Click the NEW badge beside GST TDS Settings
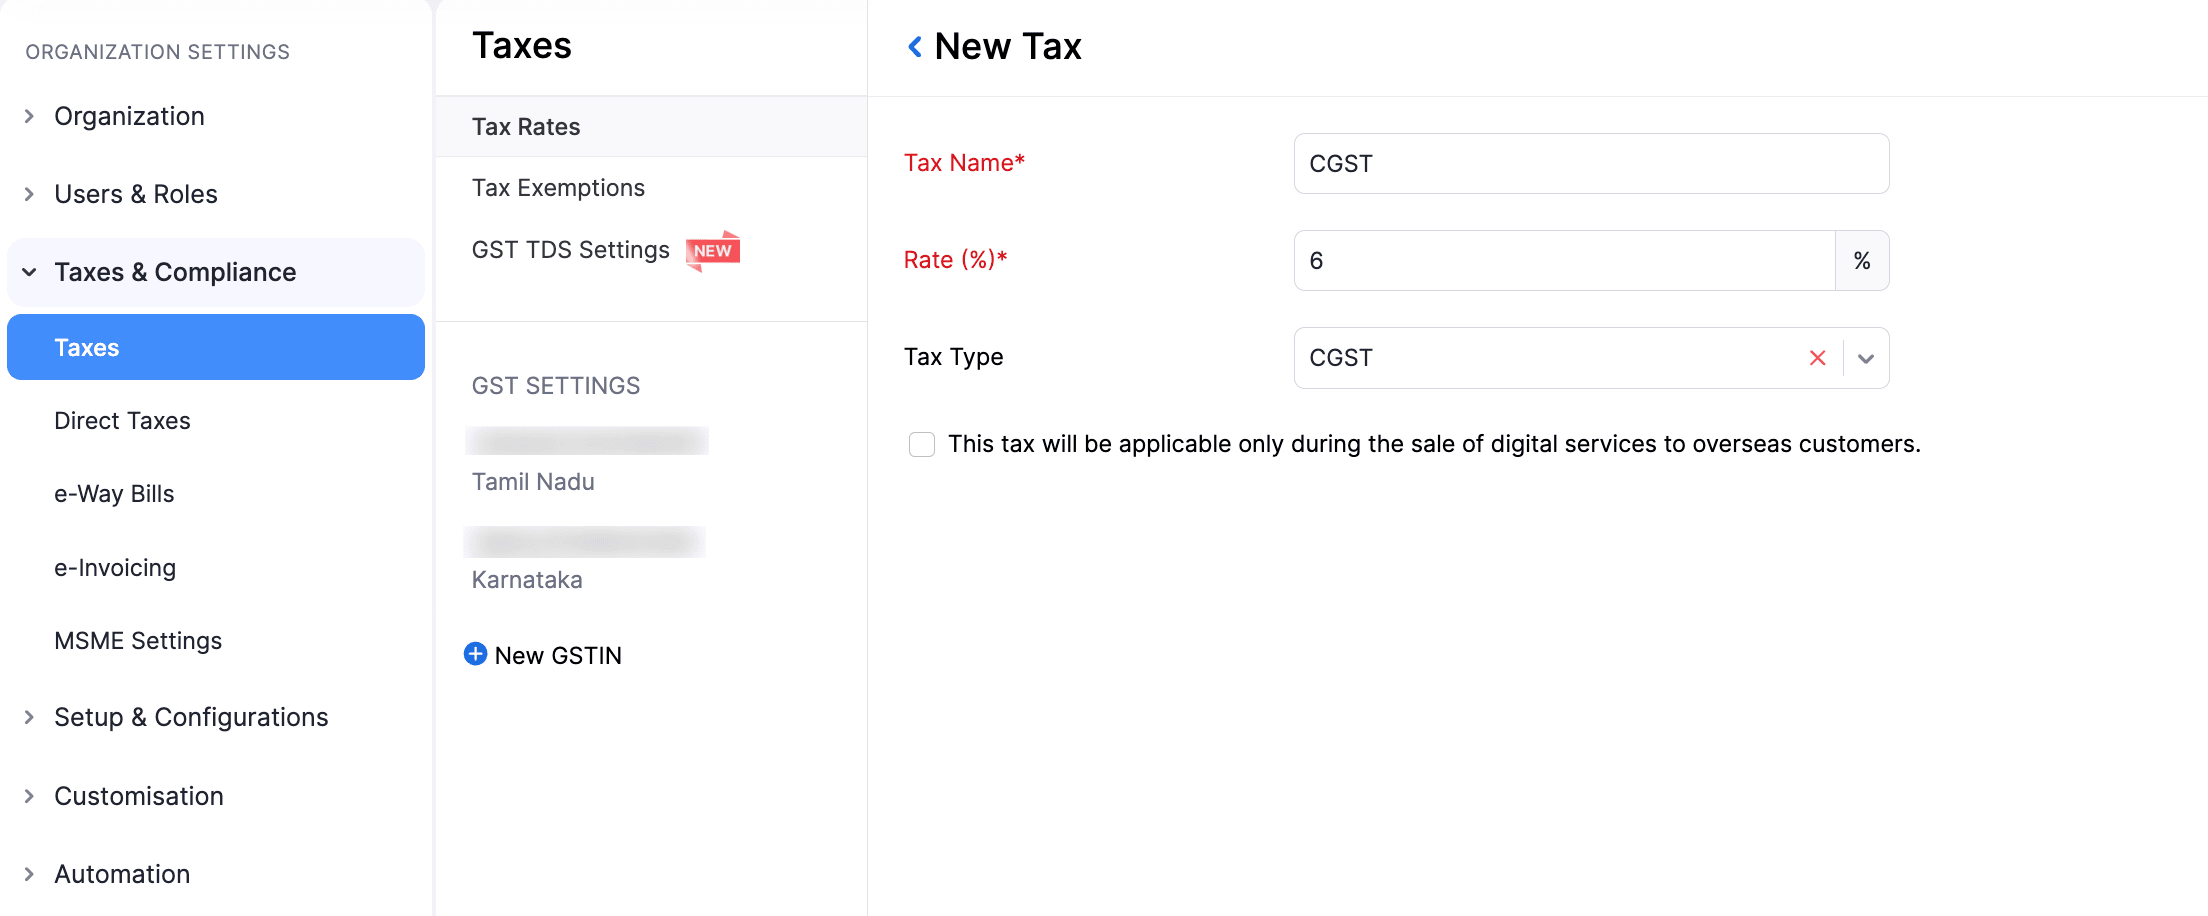Image resolution: width=2208 pixels, height=916 pixels. [713, 250]
